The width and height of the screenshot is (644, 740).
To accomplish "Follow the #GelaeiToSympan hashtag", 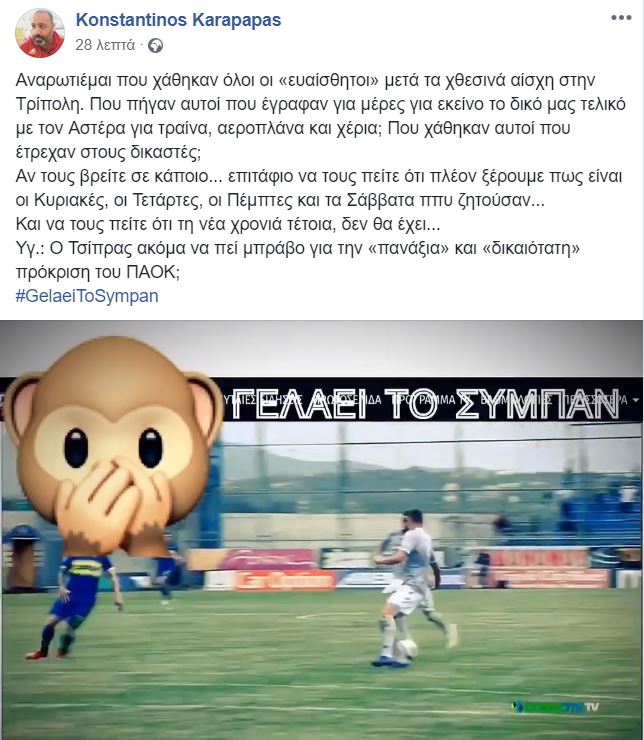I will (87, 296).
